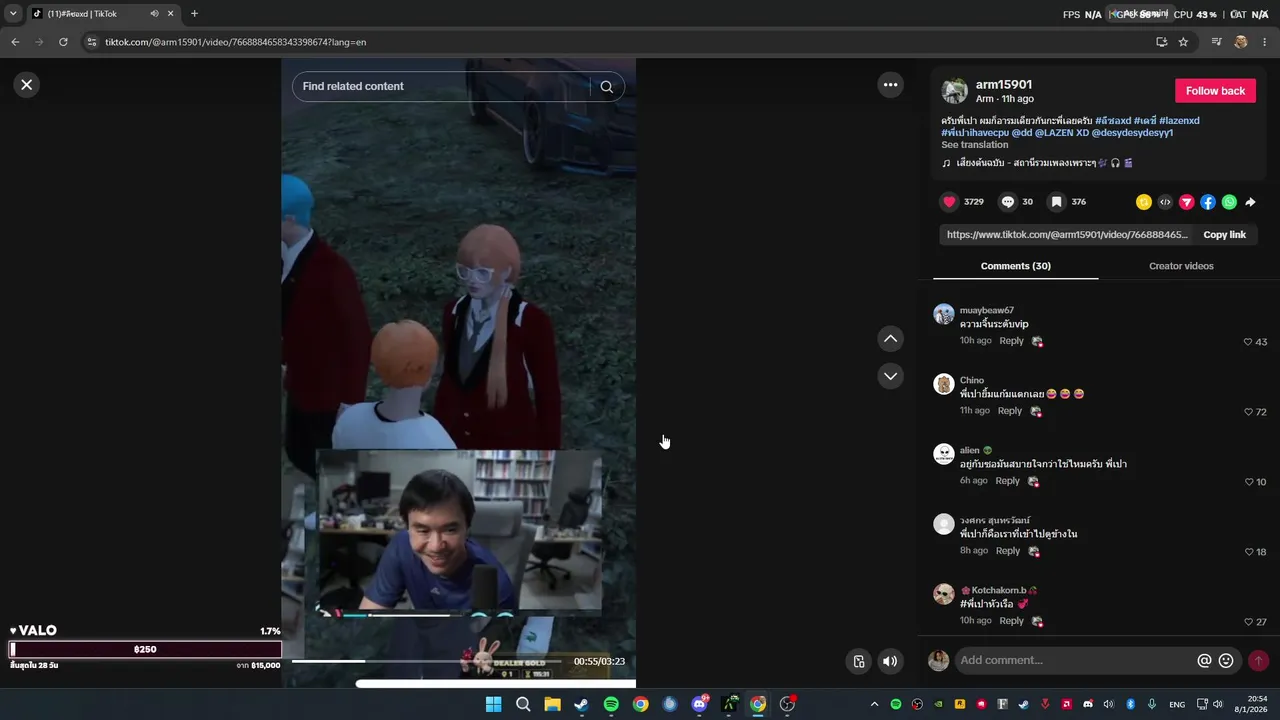Image resolution: width=1280 pixels, height=720 pixels.
Task: Save video with the bookmark icon
Action: [1056, 202]
